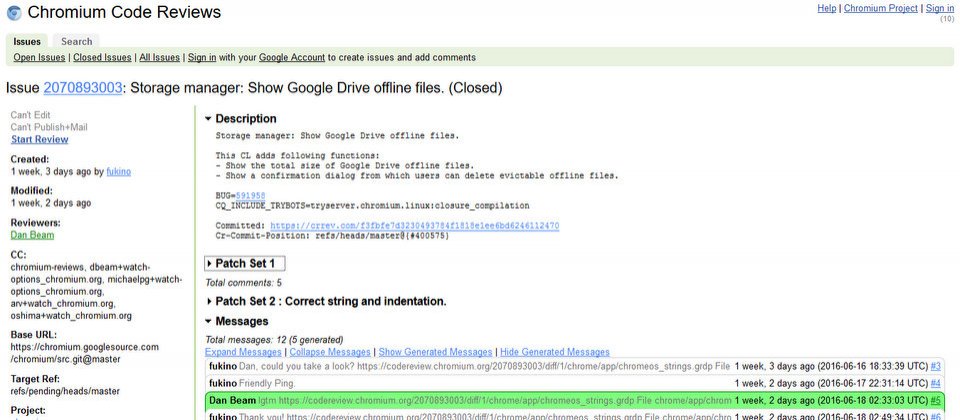The width and height of the screenshot is (960, 420).
Task: Open the crrev.com commit link
Action: coord(414,226)
